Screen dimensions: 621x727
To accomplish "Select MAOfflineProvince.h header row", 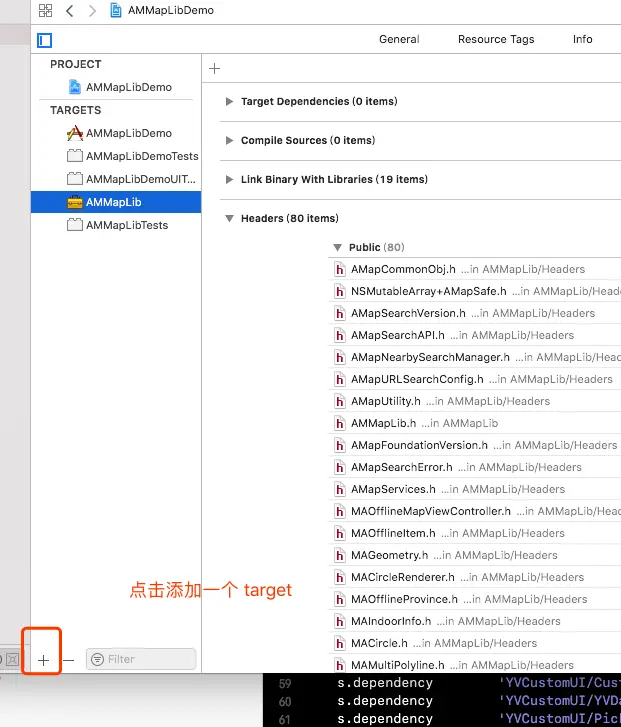I will (x=474, y=599).
